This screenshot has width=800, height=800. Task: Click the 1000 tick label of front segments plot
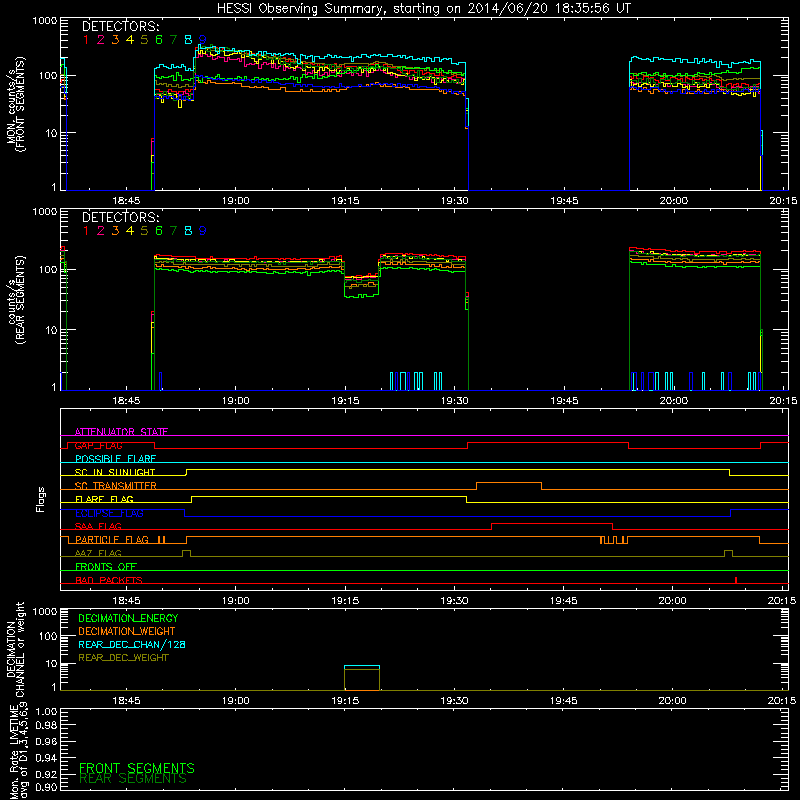pos(45,21)
